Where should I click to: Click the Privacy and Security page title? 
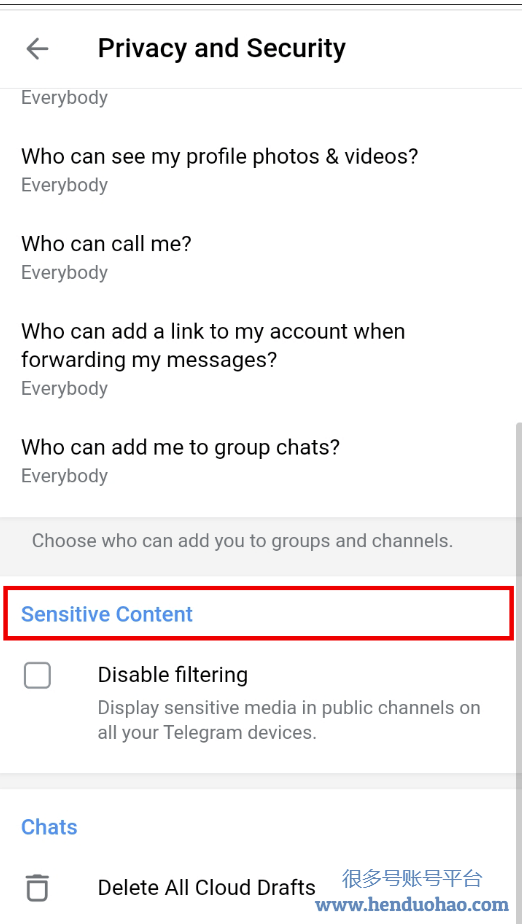pos(222,48)
